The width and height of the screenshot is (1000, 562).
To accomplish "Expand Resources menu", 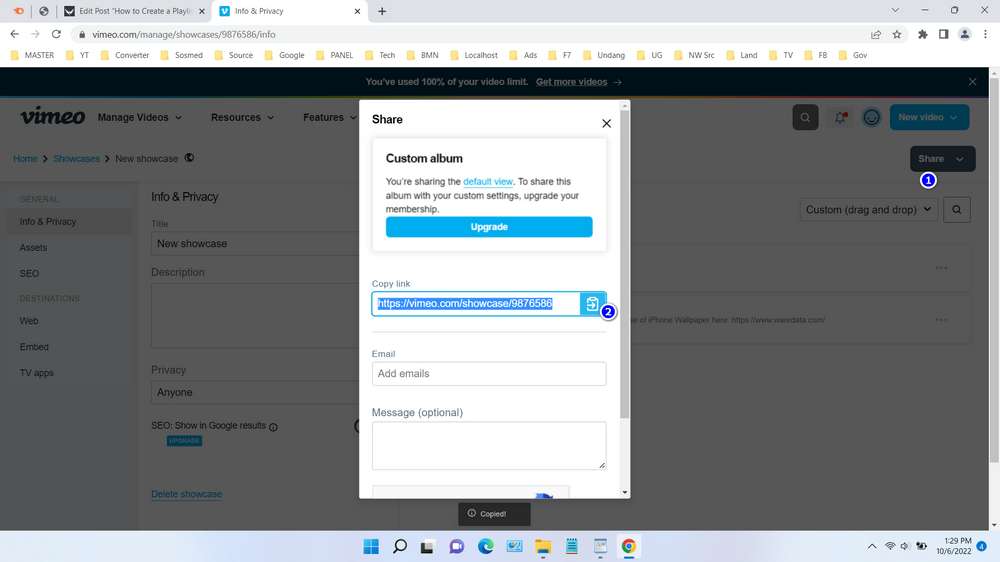I will click(x=242, y=117).
